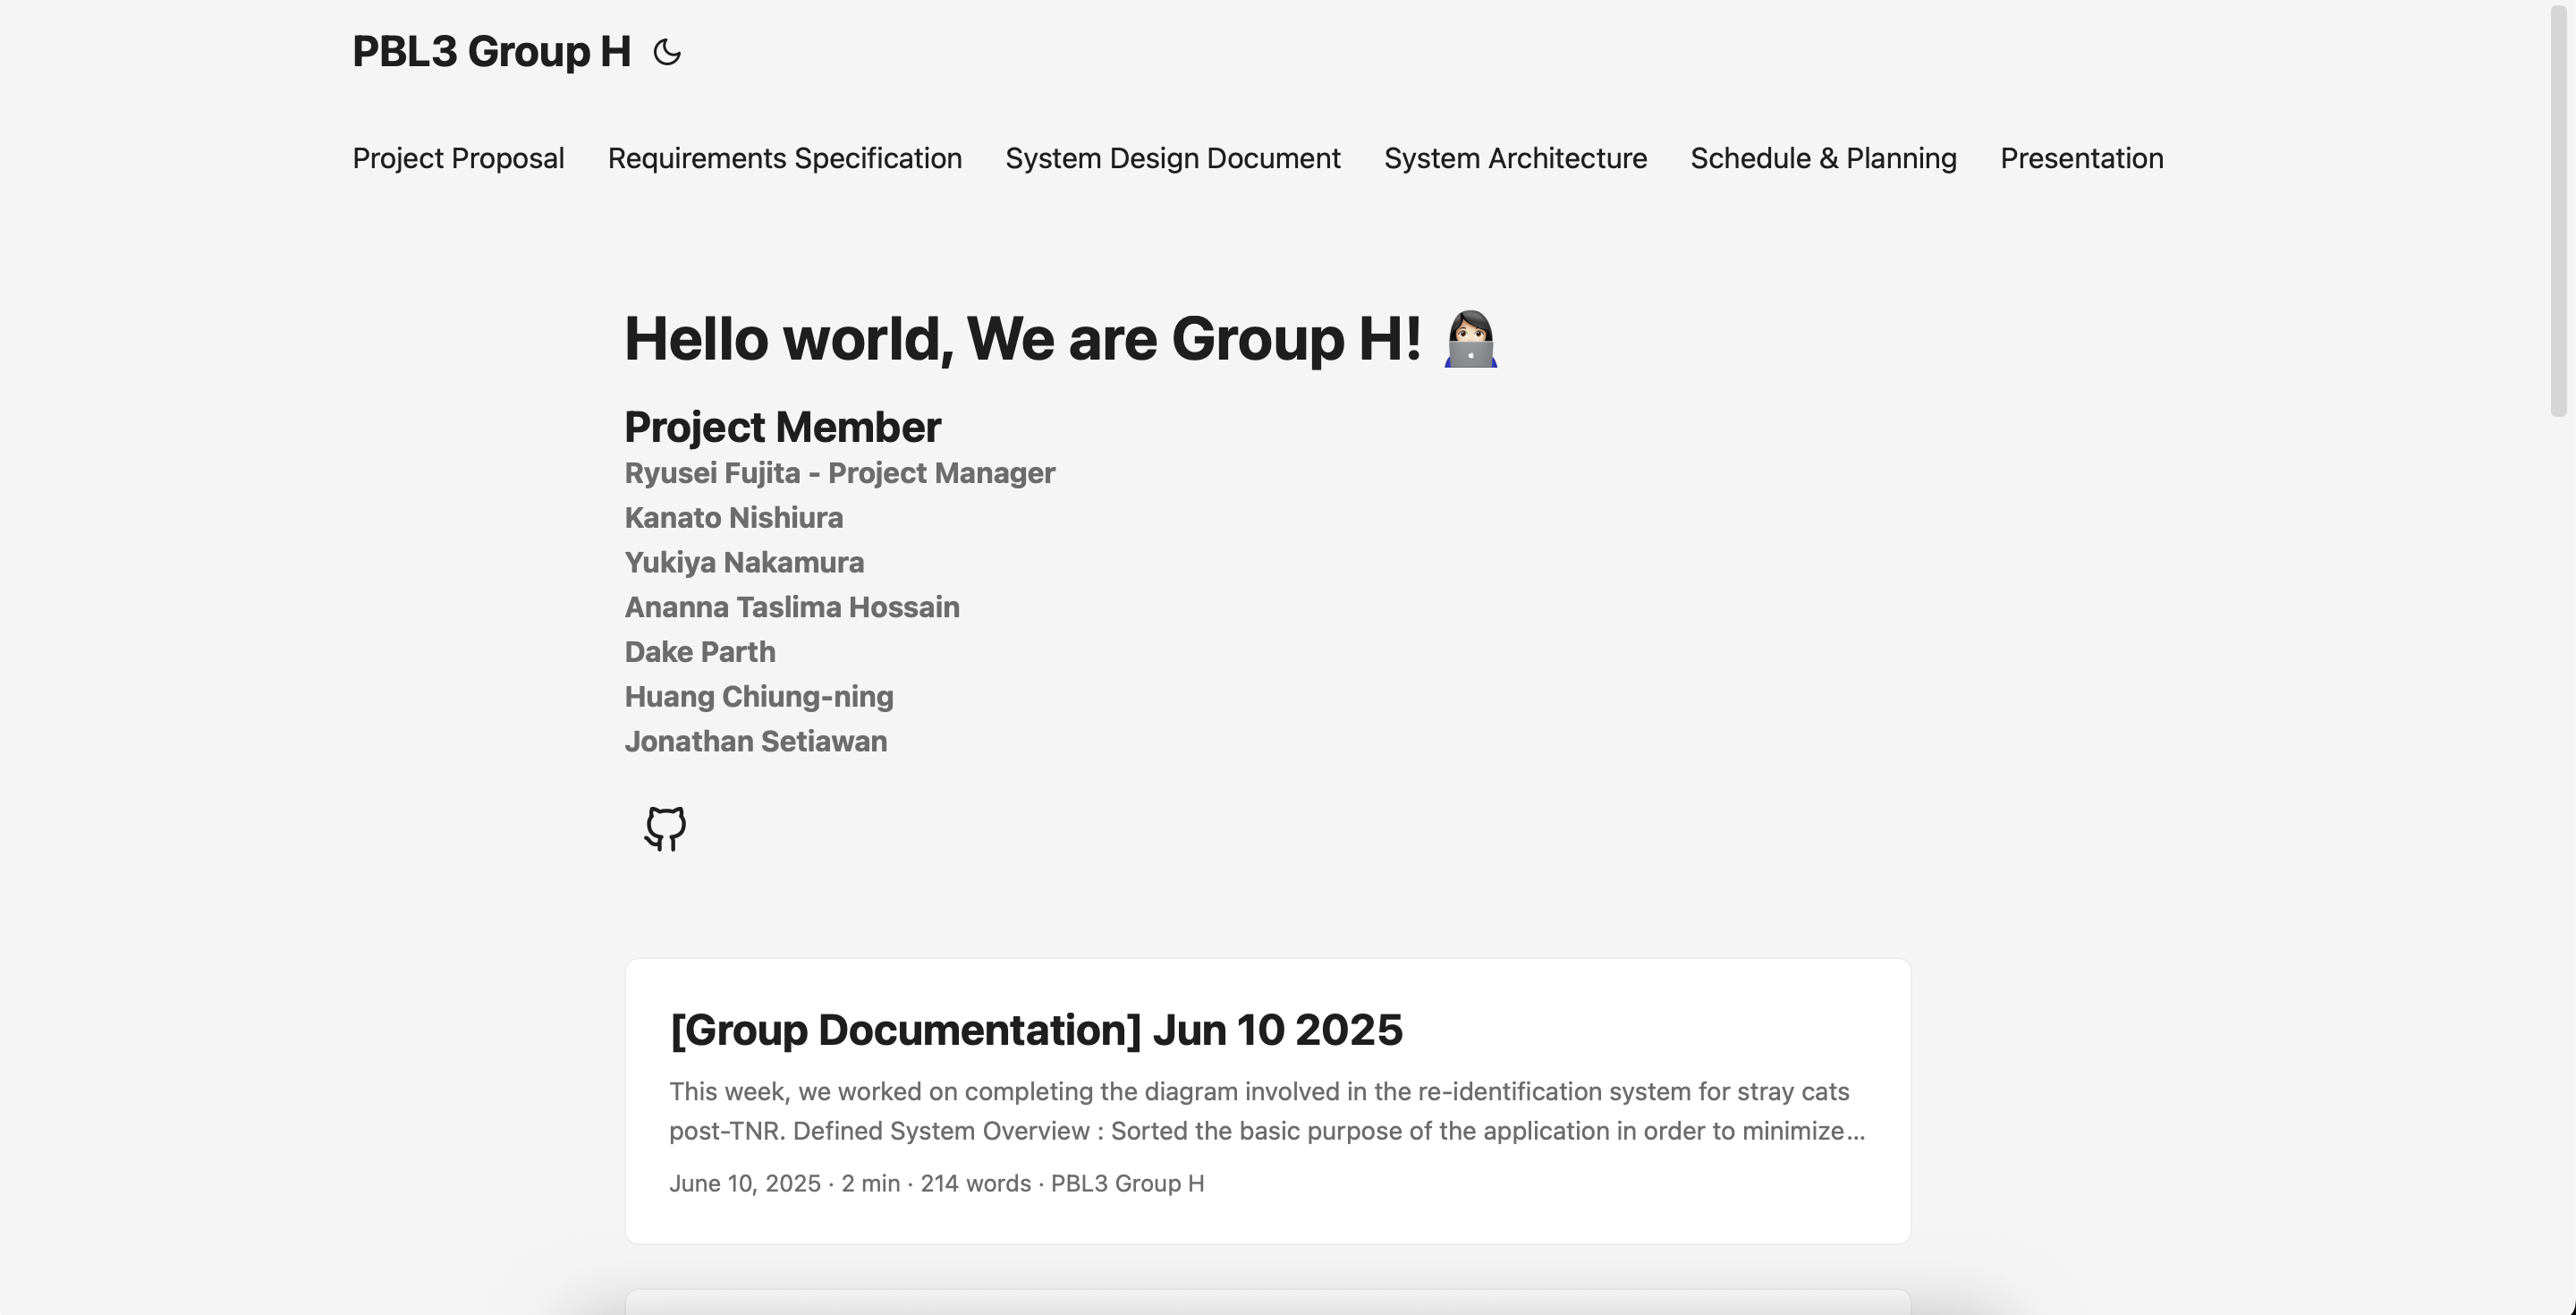Image resolution: width=2576 pixels, height=1315 pixels.
Task: Click the PBL3 Group H site title
Action: (x=491, y=51)
